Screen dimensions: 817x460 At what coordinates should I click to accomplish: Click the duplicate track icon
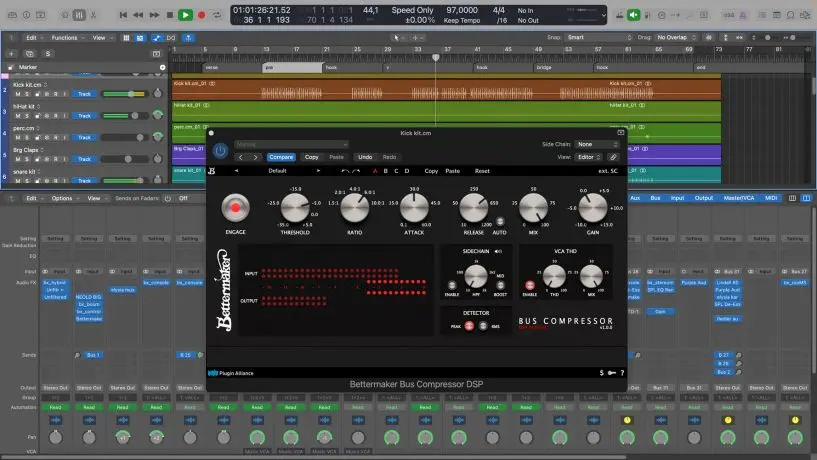pyautogui.click(x=30, y=54)
